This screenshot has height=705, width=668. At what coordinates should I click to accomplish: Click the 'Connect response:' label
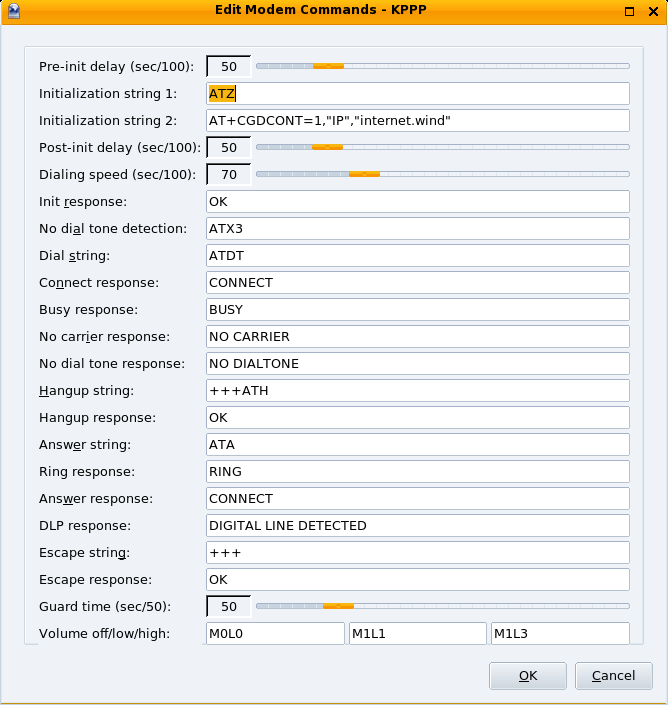click(x=99, y=283)
